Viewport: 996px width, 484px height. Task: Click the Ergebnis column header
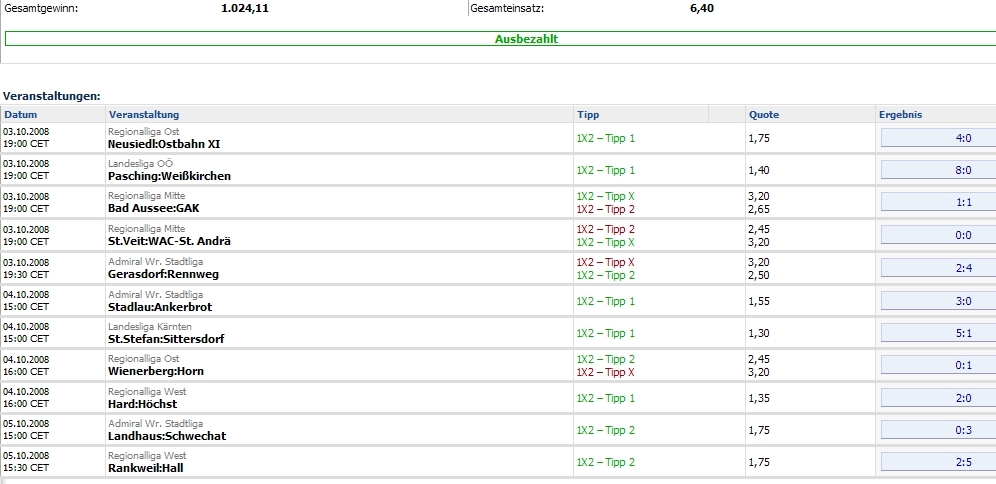pos(936,114)
